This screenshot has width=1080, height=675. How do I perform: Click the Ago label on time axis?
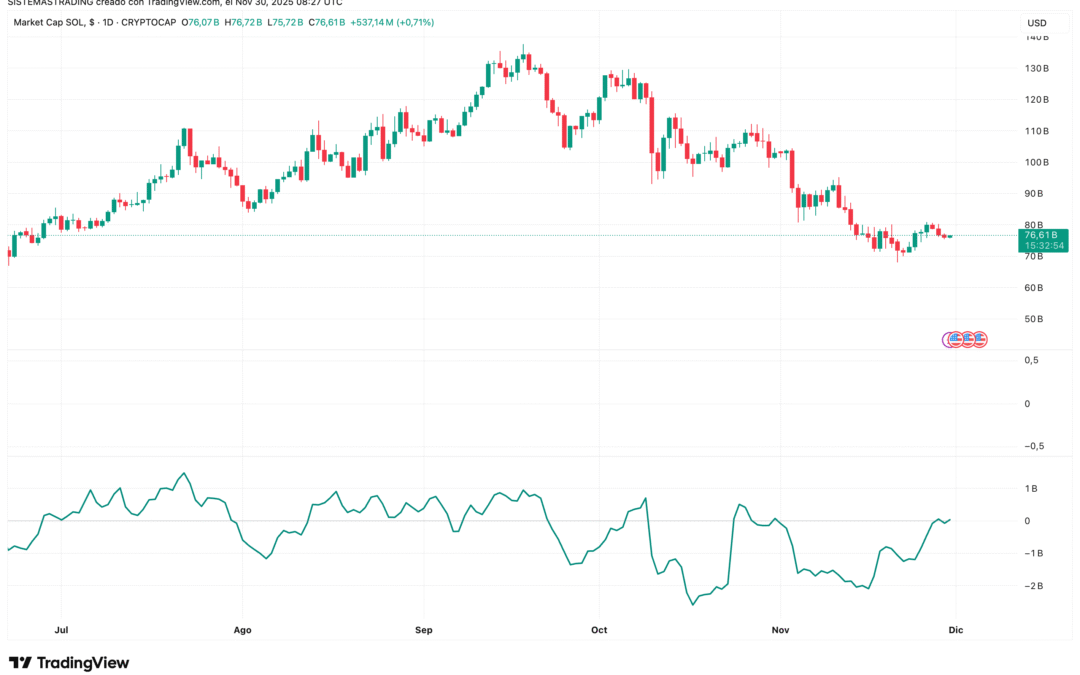point(241,630)
